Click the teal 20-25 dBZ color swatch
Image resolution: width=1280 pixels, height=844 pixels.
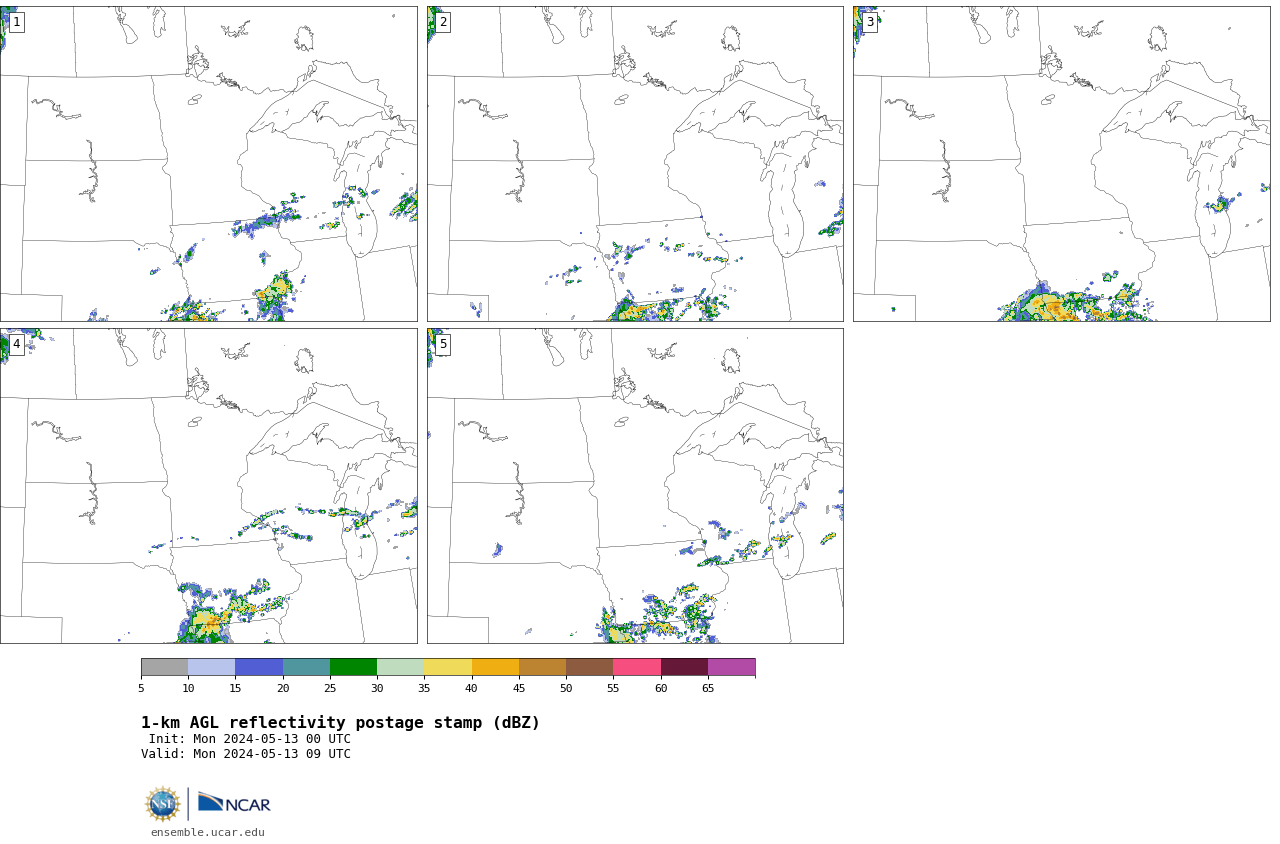306,667
